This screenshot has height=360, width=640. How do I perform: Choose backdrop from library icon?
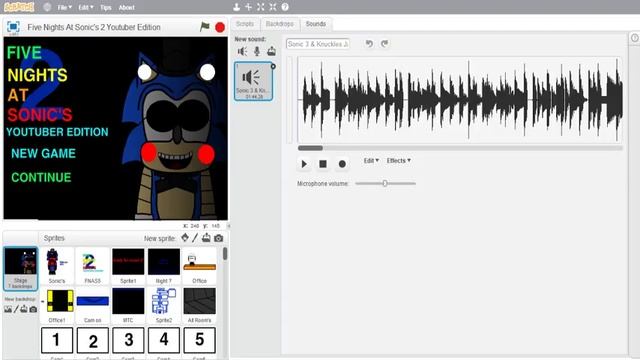pos(8,309)
